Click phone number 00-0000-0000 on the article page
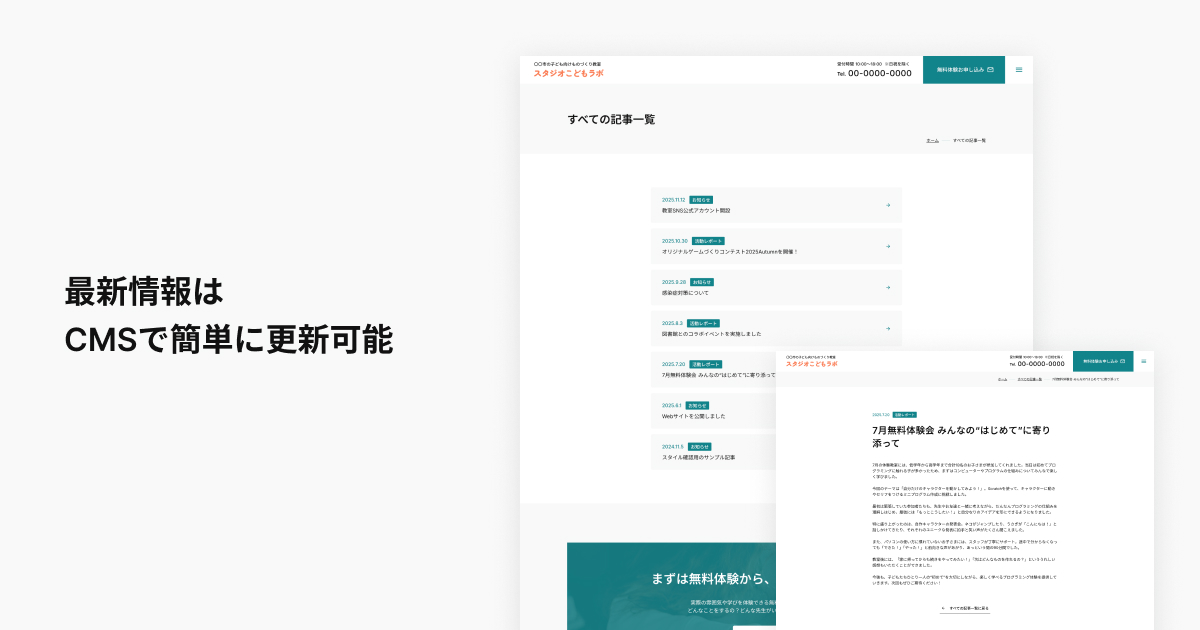 click(1041, 364)
